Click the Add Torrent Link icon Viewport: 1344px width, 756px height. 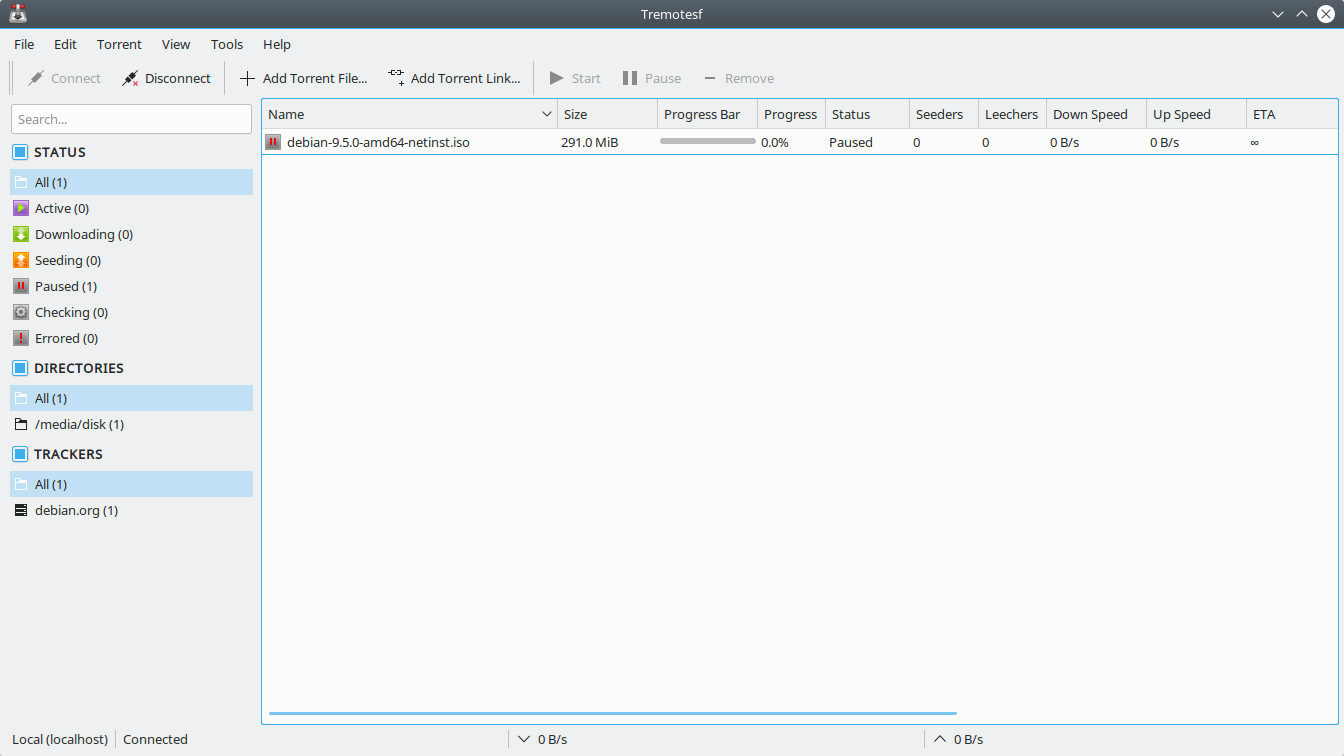coord(396,78)
